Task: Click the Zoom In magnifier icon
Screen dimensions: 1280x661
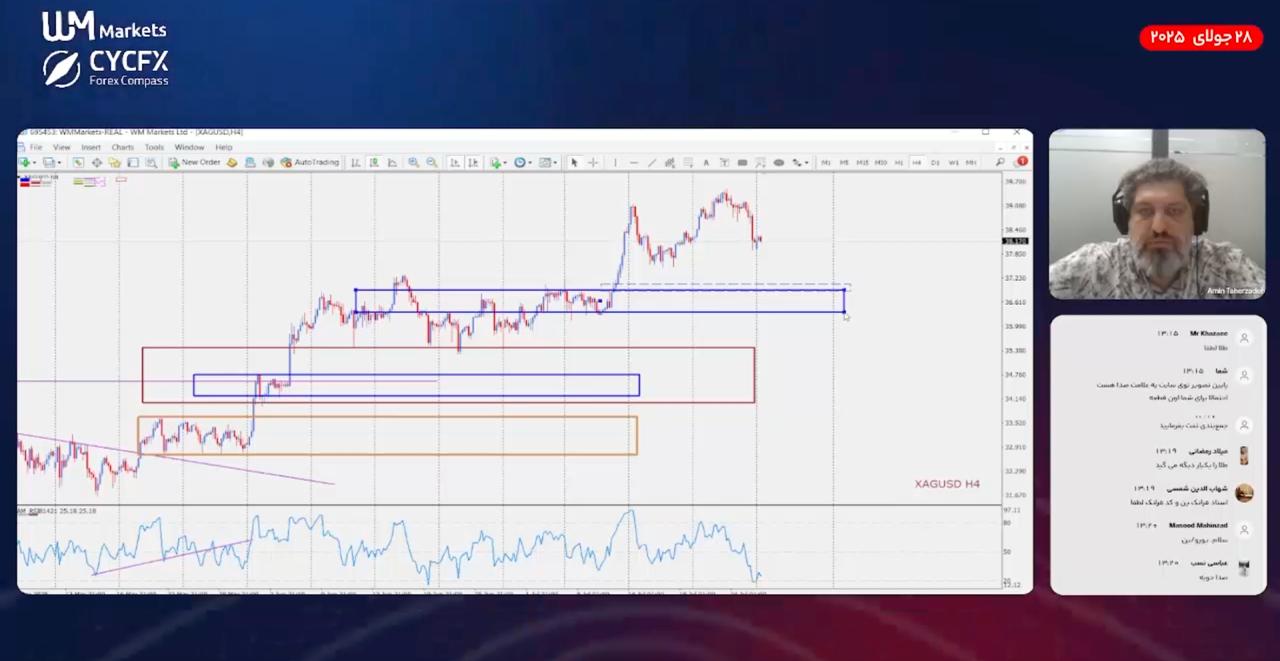Action: [413, 162]
